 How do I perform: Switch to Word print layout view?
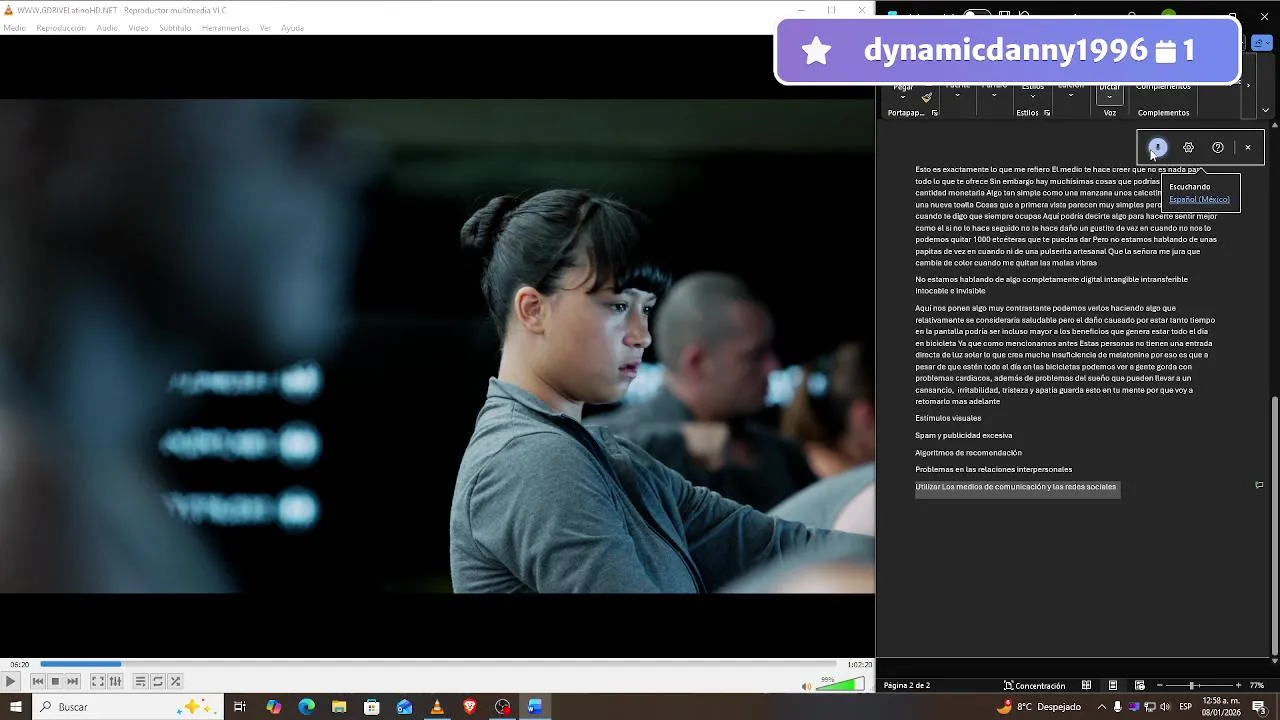(1113, 685)
